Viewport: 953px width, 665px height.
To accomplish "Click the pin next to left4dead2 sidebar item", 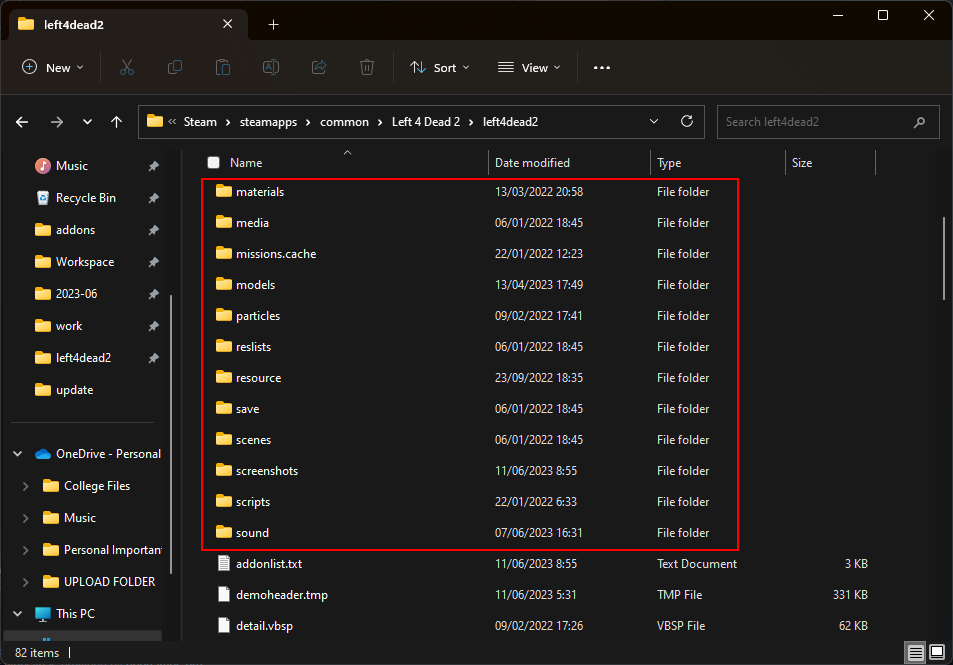I will pos(153,358).
